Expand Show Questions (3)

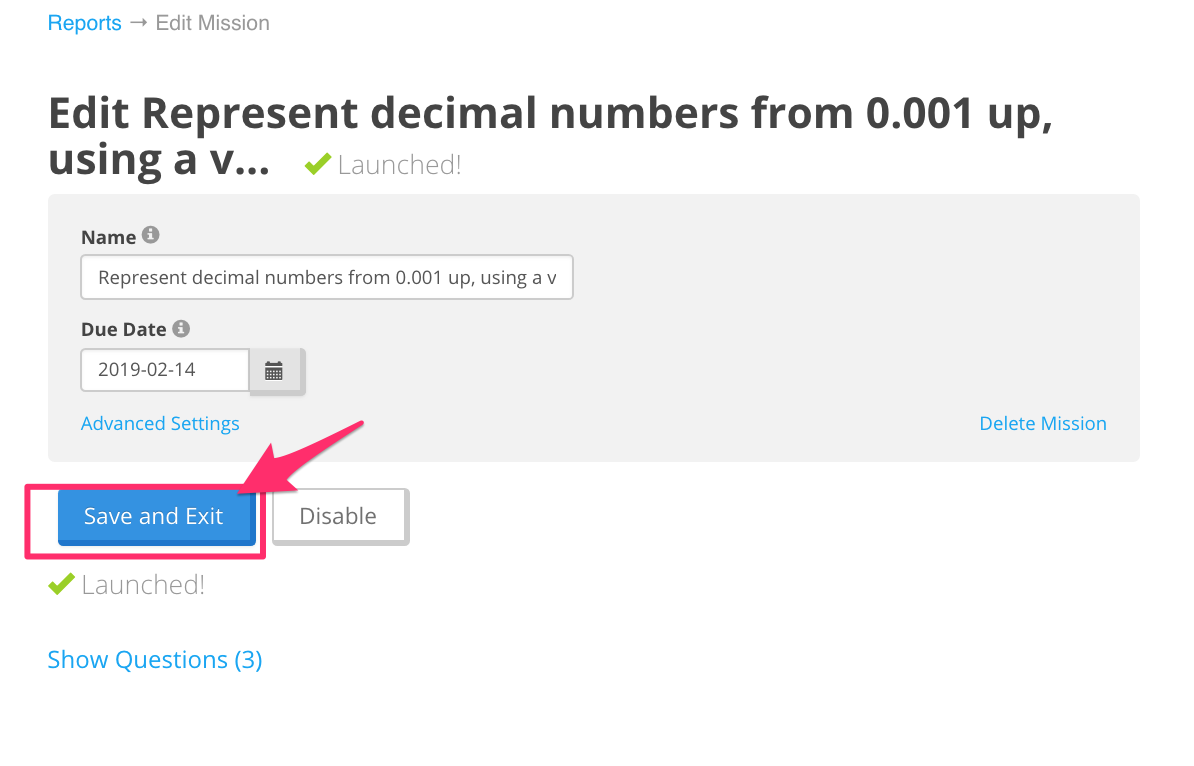coord(155,659)
